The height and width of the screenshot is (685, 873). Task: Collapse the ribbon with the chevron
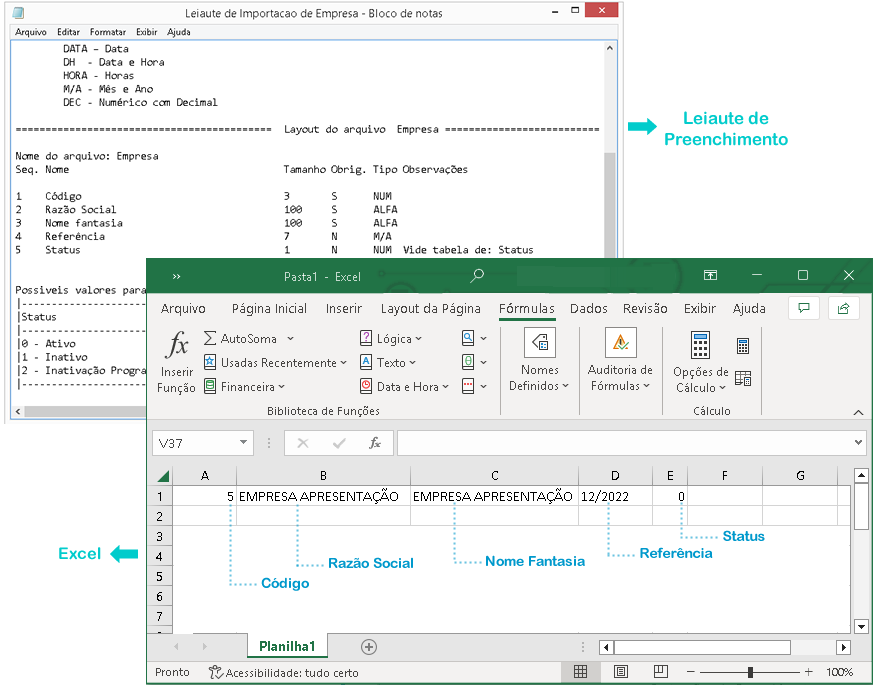click(x=857, y=412)
